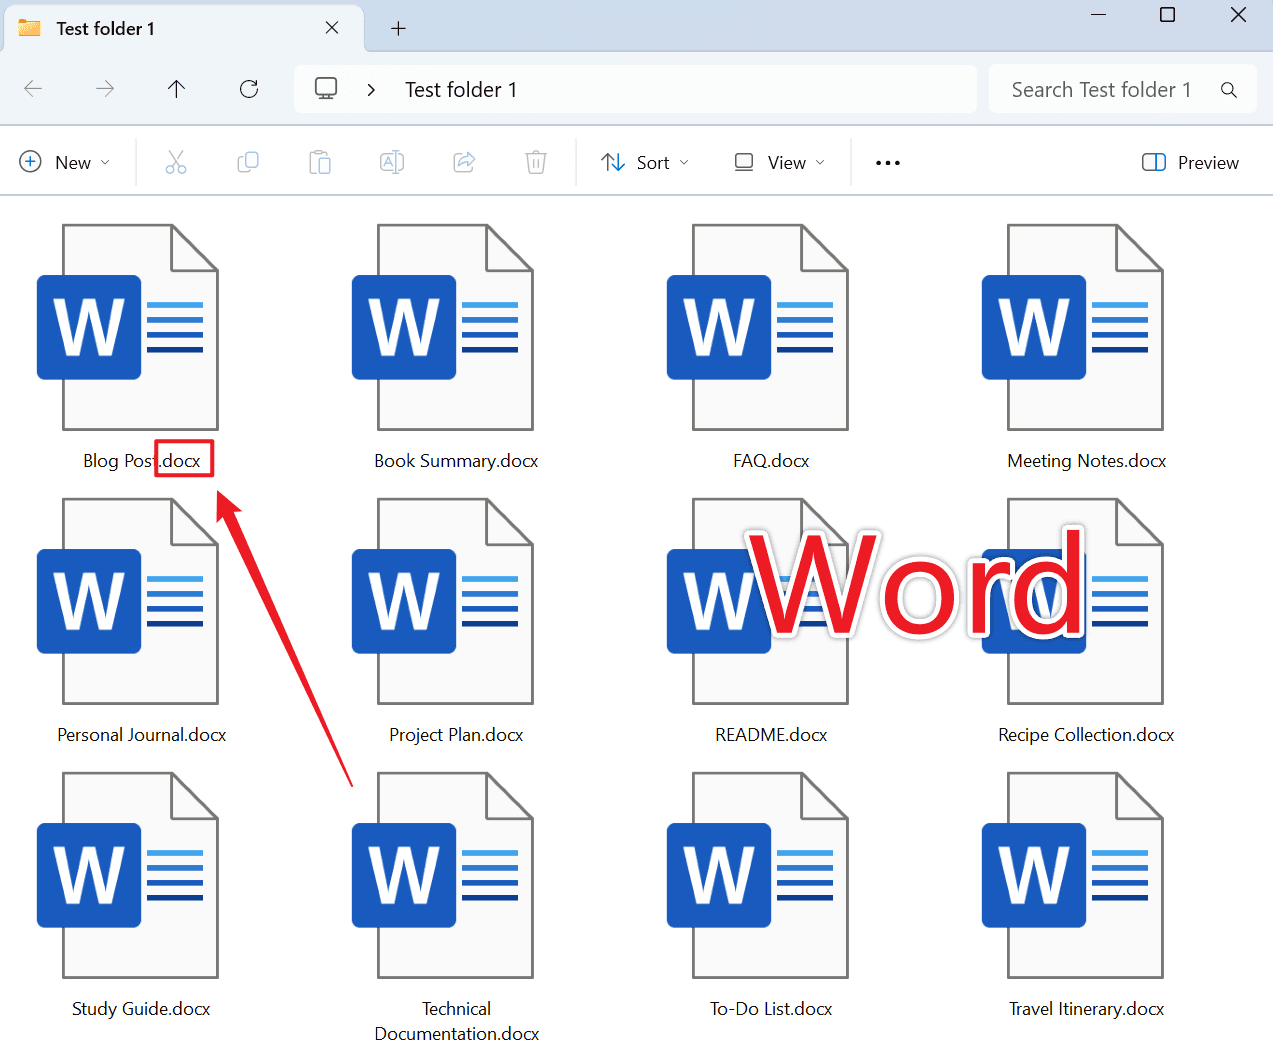This screenshot has height=1051, width=1273.
Task: Go up one folder level
Action: 177,89
